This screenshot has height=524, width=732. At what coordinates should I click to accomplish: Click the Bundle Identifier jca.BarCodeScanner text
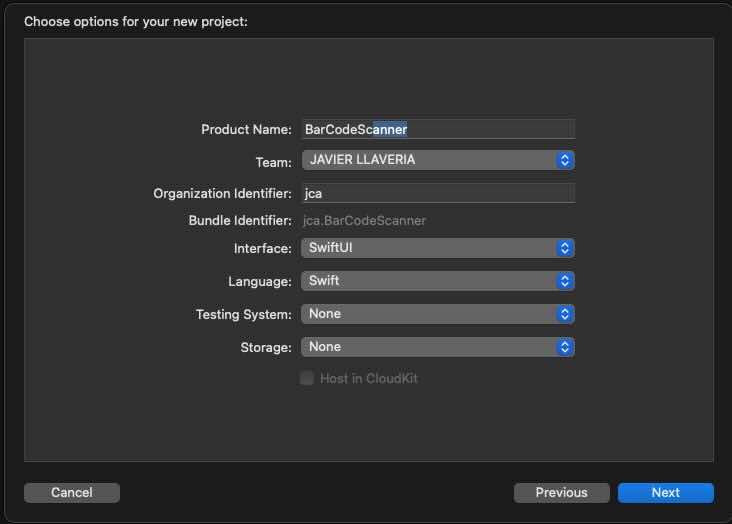(365, 220)
